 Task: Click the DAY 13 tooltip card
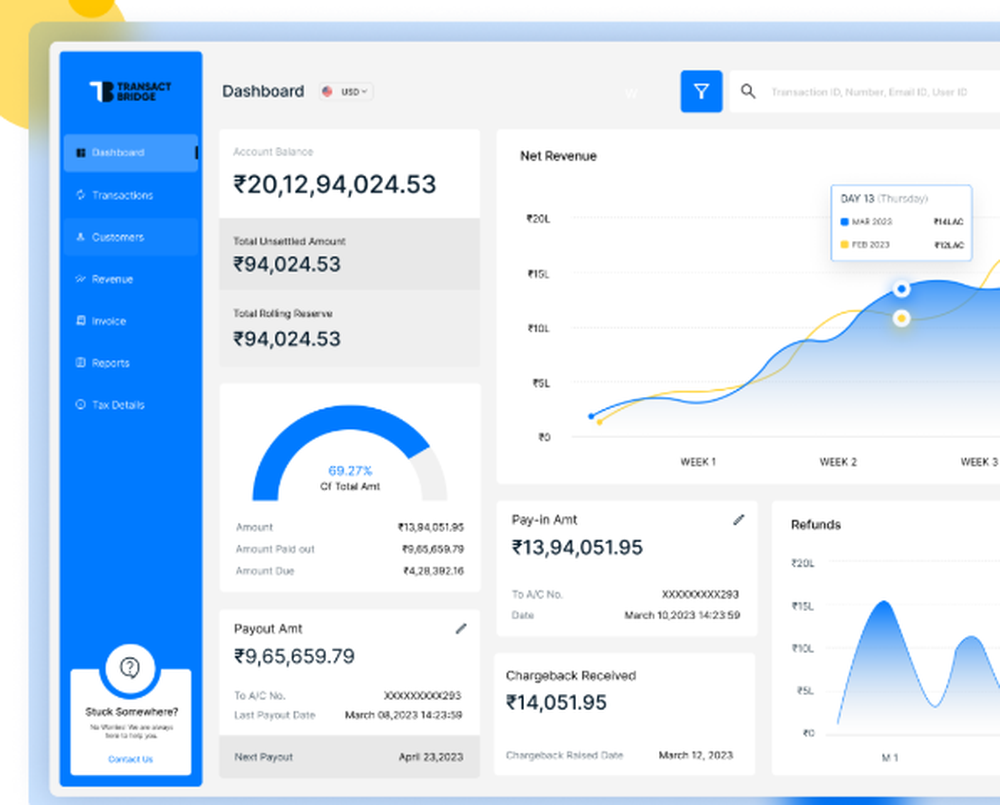point(901,223)
